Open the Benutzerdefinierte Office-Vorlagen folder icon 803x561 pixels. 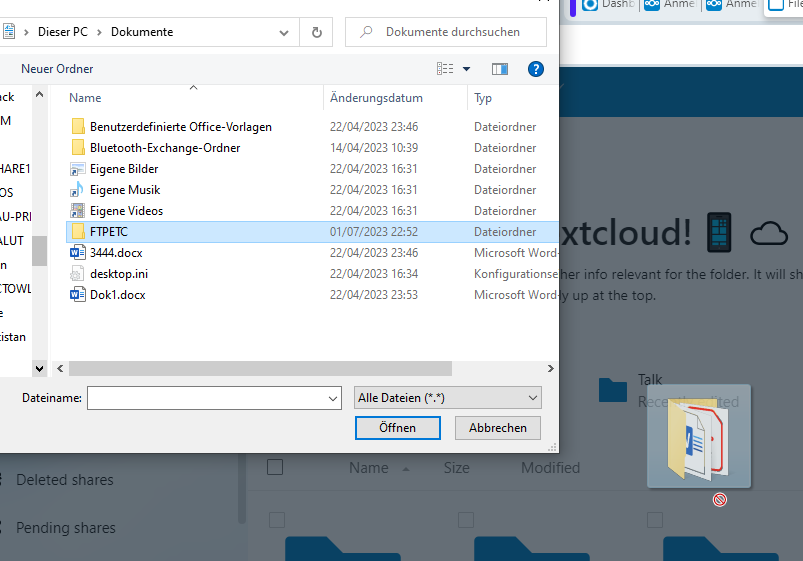point(78,127)
